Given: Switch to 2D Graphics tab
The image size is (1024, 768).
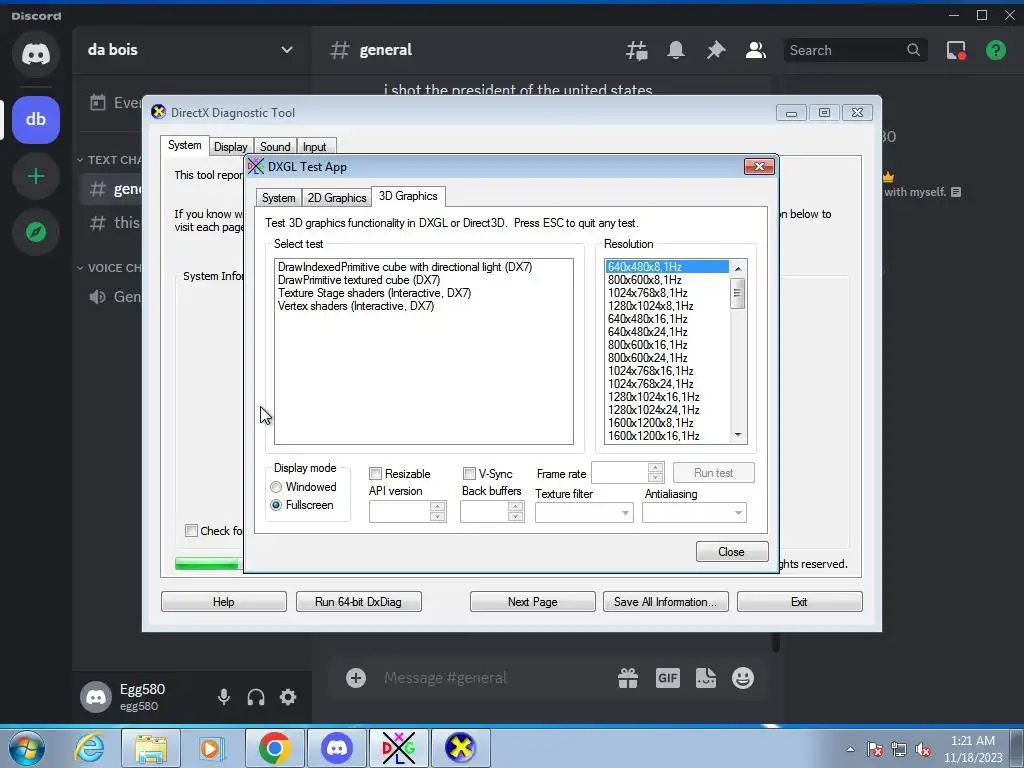Looking at the screenshot, I should 336,198.
